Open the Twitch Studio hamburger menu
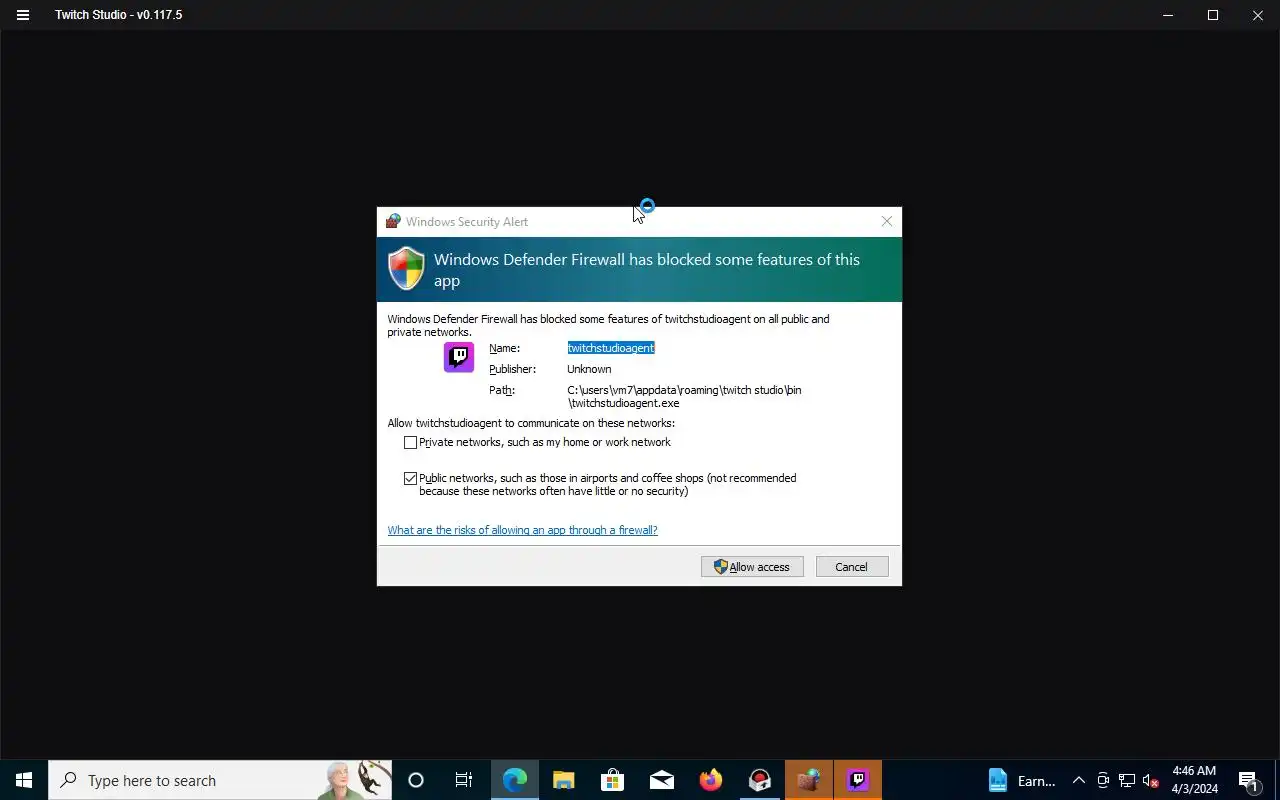This screenshot has height=800, width=1280. pos(23,15)
